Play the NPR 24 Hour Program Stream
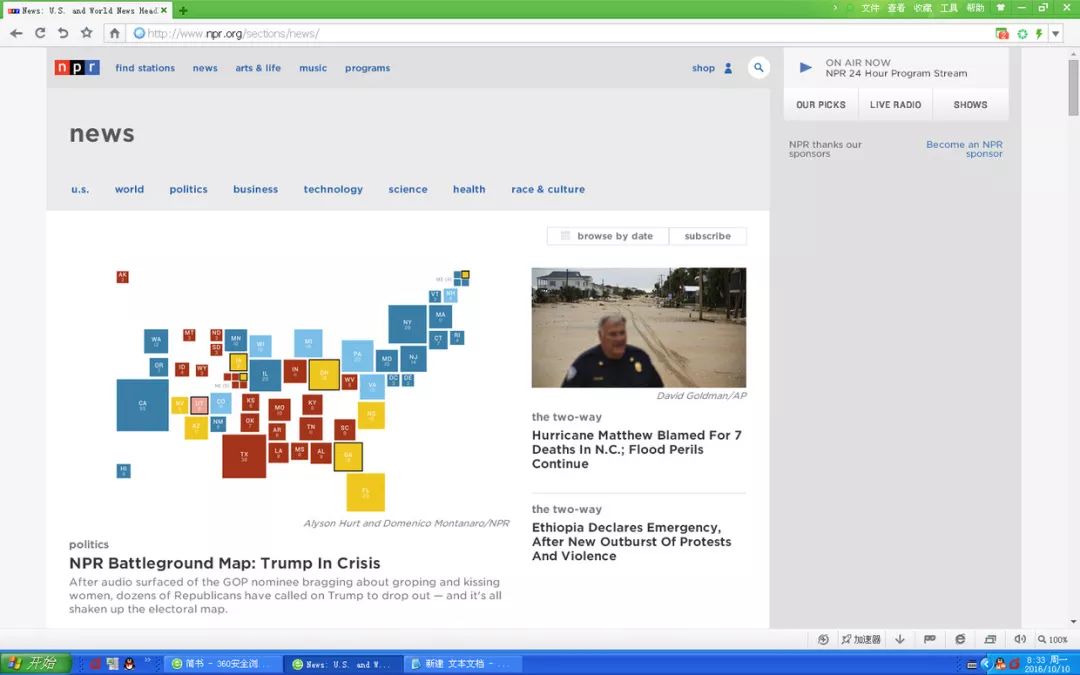 click(806, 68)
